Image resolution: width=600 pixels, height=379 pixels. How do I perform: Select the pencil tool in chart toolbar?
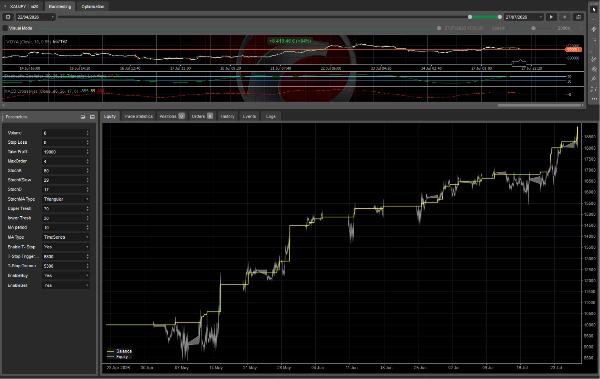tap(594, 79)
